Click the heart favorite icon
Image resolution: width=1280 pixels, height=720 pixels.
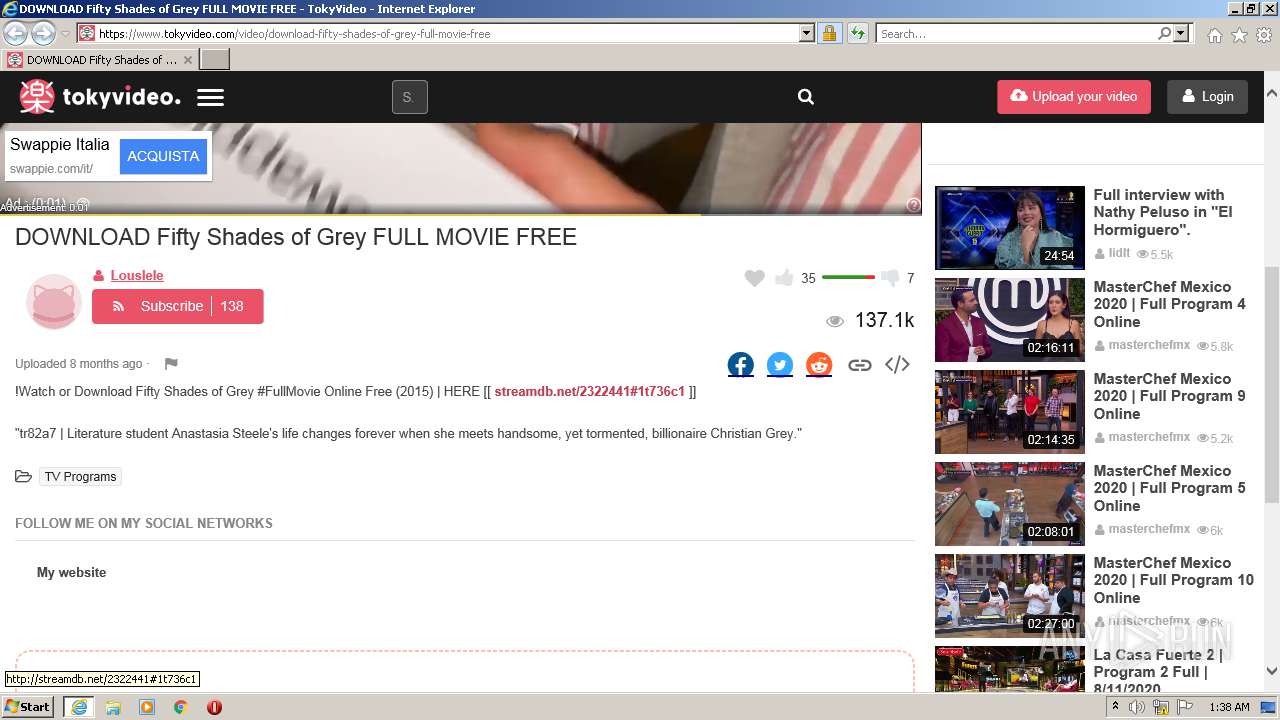click(x=755, y=278)
